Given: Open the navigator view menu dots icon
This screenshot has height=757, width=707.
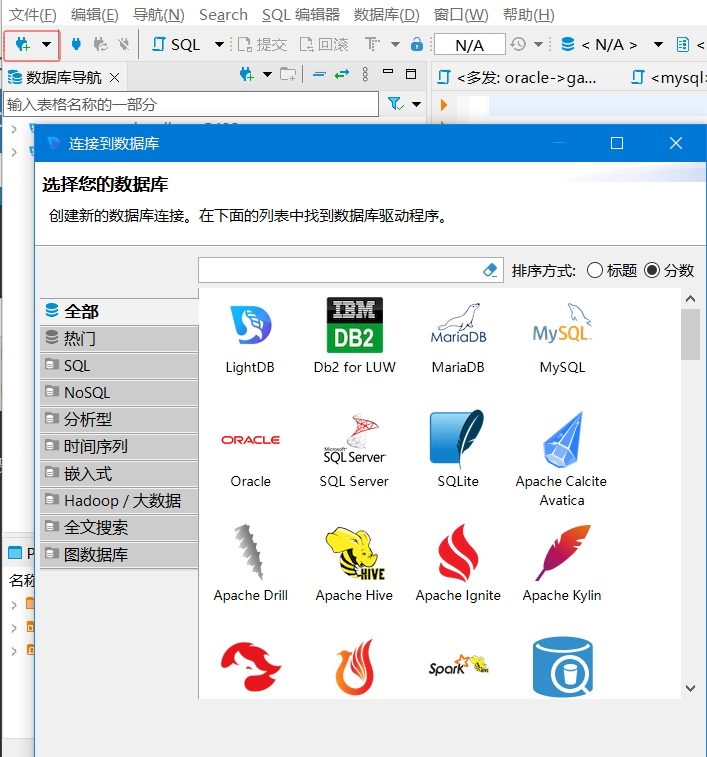Looking at the screenshot, I should click(x=365, y=74).
